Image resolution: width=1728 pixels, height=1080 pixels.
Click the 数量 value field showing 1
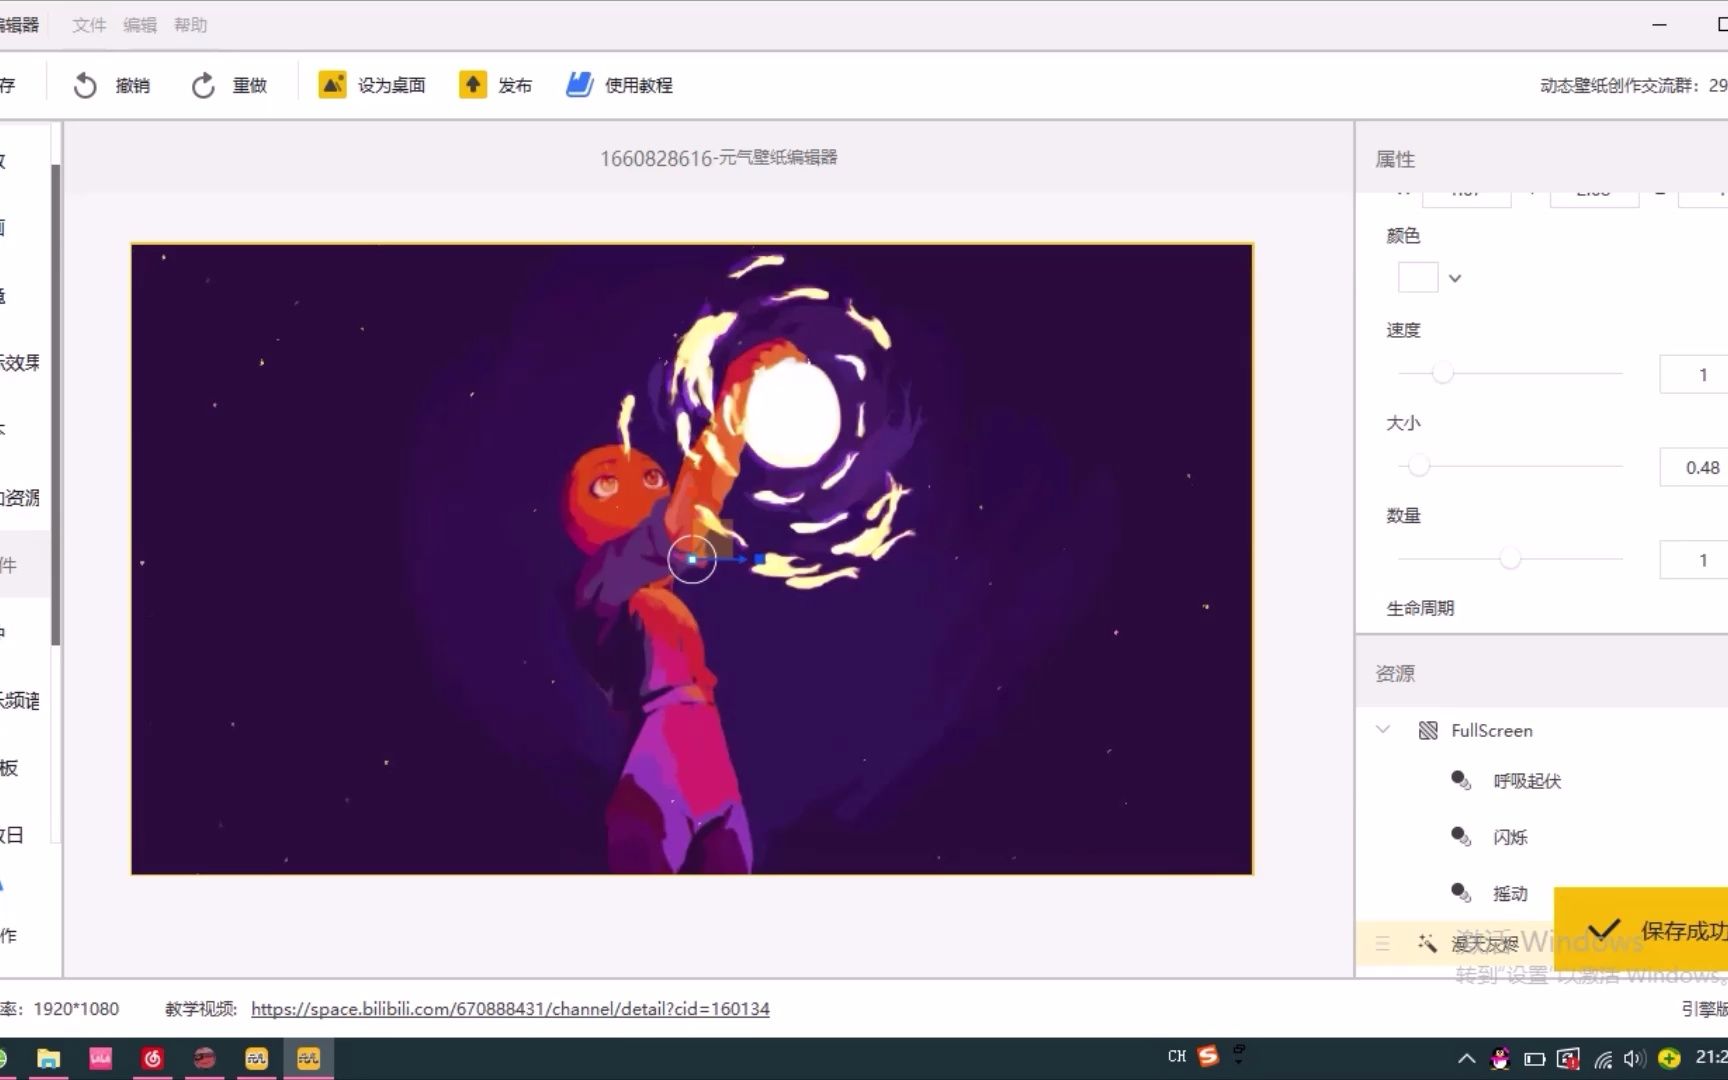(1694, 560)
